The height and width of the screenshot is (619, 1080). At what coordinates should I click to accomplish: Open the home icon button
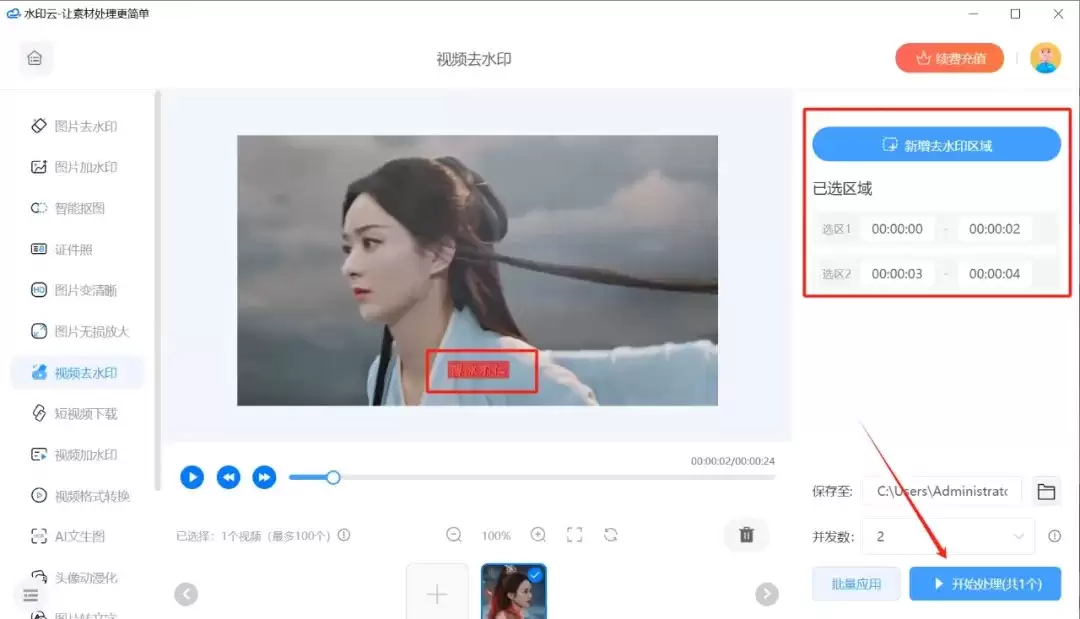pos(34,59)
